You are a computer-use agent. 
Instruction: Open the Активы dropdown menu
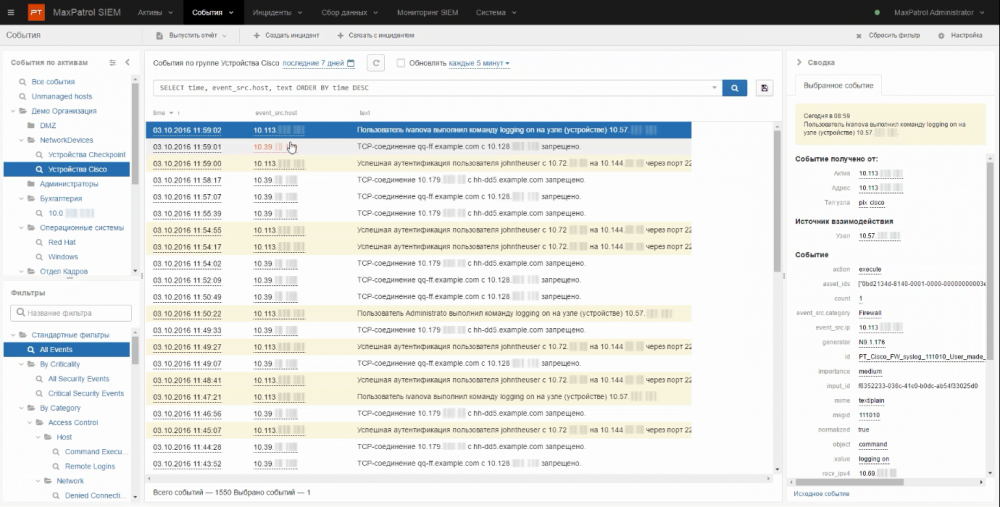153,13
